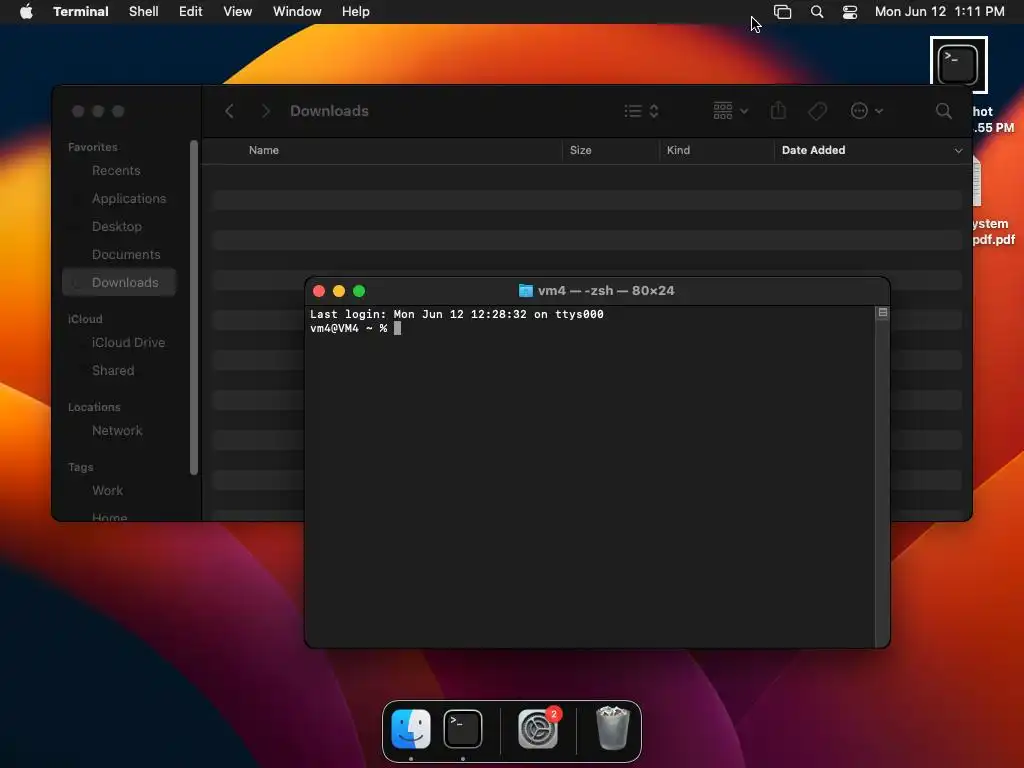Select iCloud Drive in Finder sidebar

pyautogui.click(x=128, y=342)
